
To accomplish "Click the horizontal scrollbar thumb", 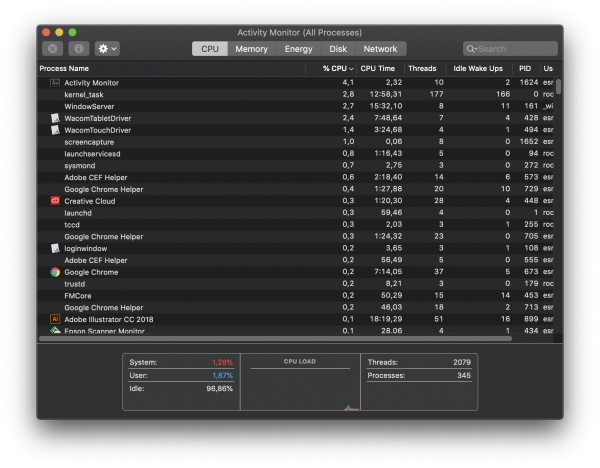I will click(276, 338).
